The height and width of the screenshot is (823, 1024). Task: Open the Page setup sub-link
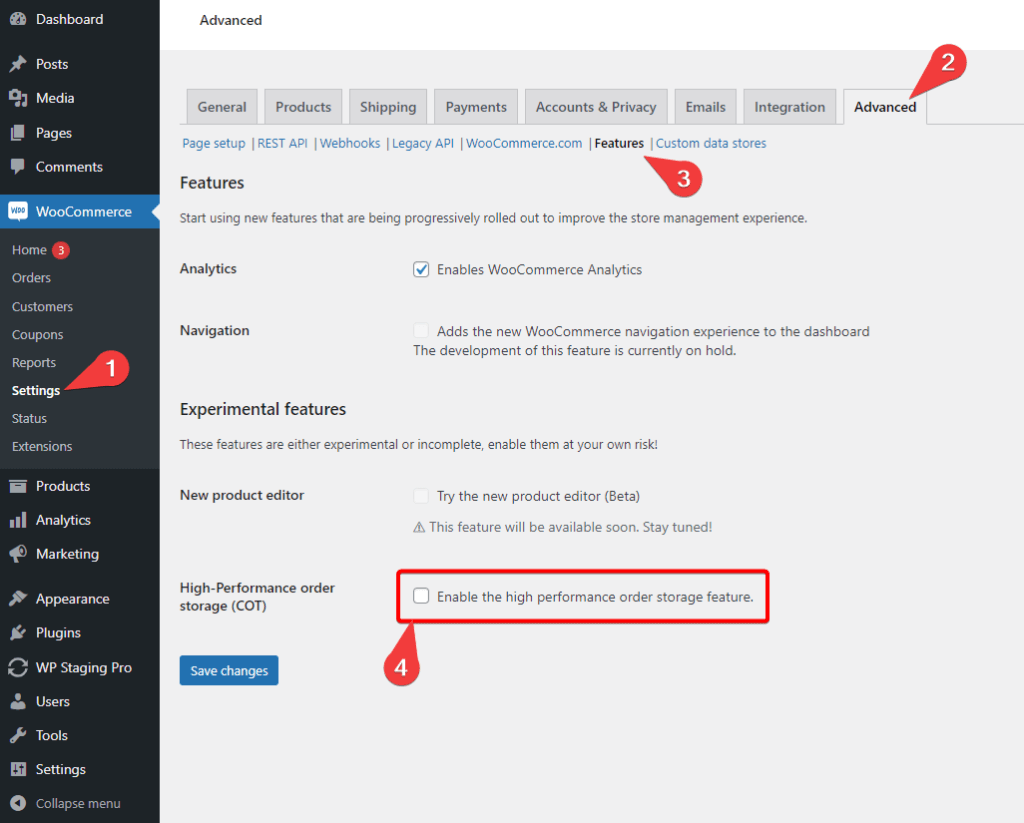[x=214, y=143]
